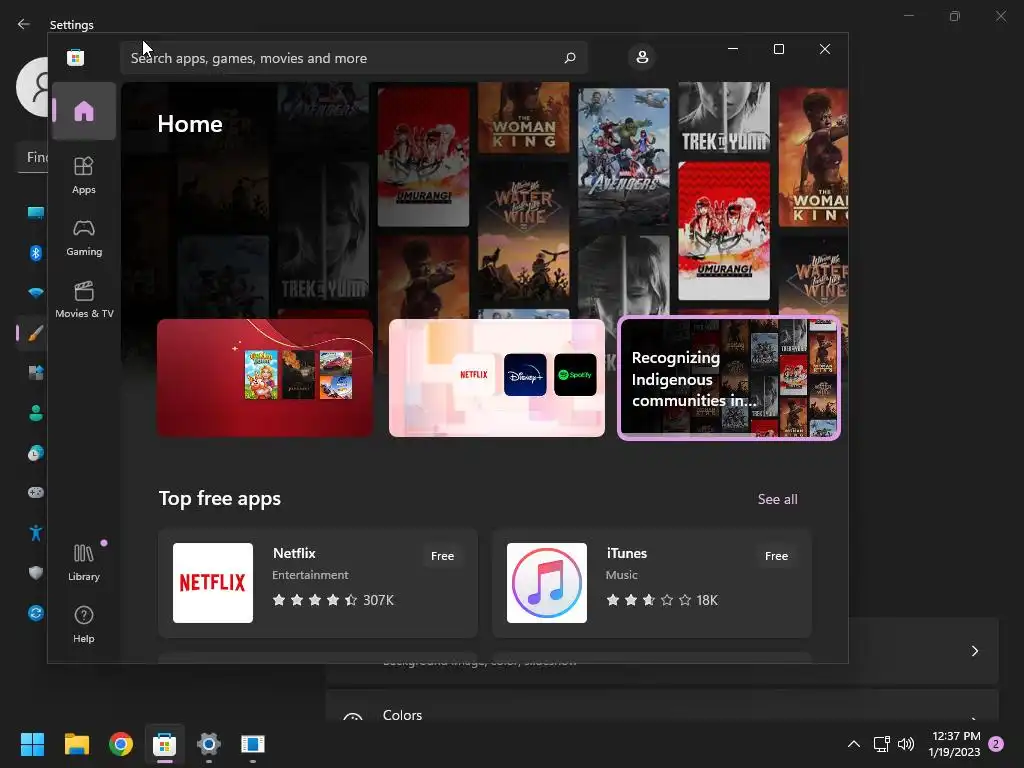Open Recognizing Indigenous communities banner
Viewport: 1024px width, 768px height.
tap(729, 377)
